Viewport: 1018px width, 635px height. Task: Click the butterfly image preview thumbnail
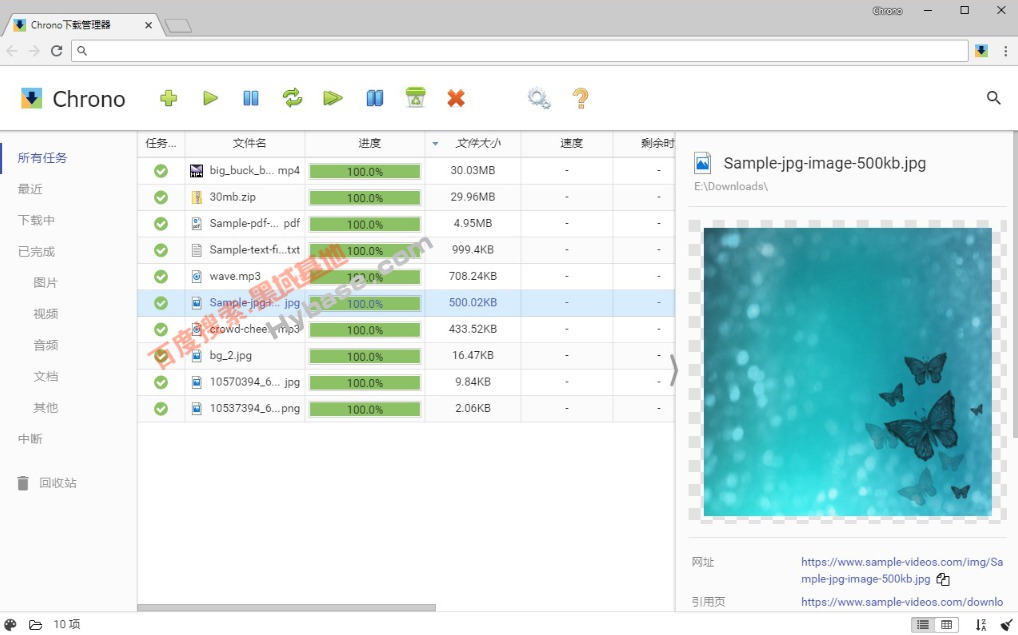coord(847,371)
